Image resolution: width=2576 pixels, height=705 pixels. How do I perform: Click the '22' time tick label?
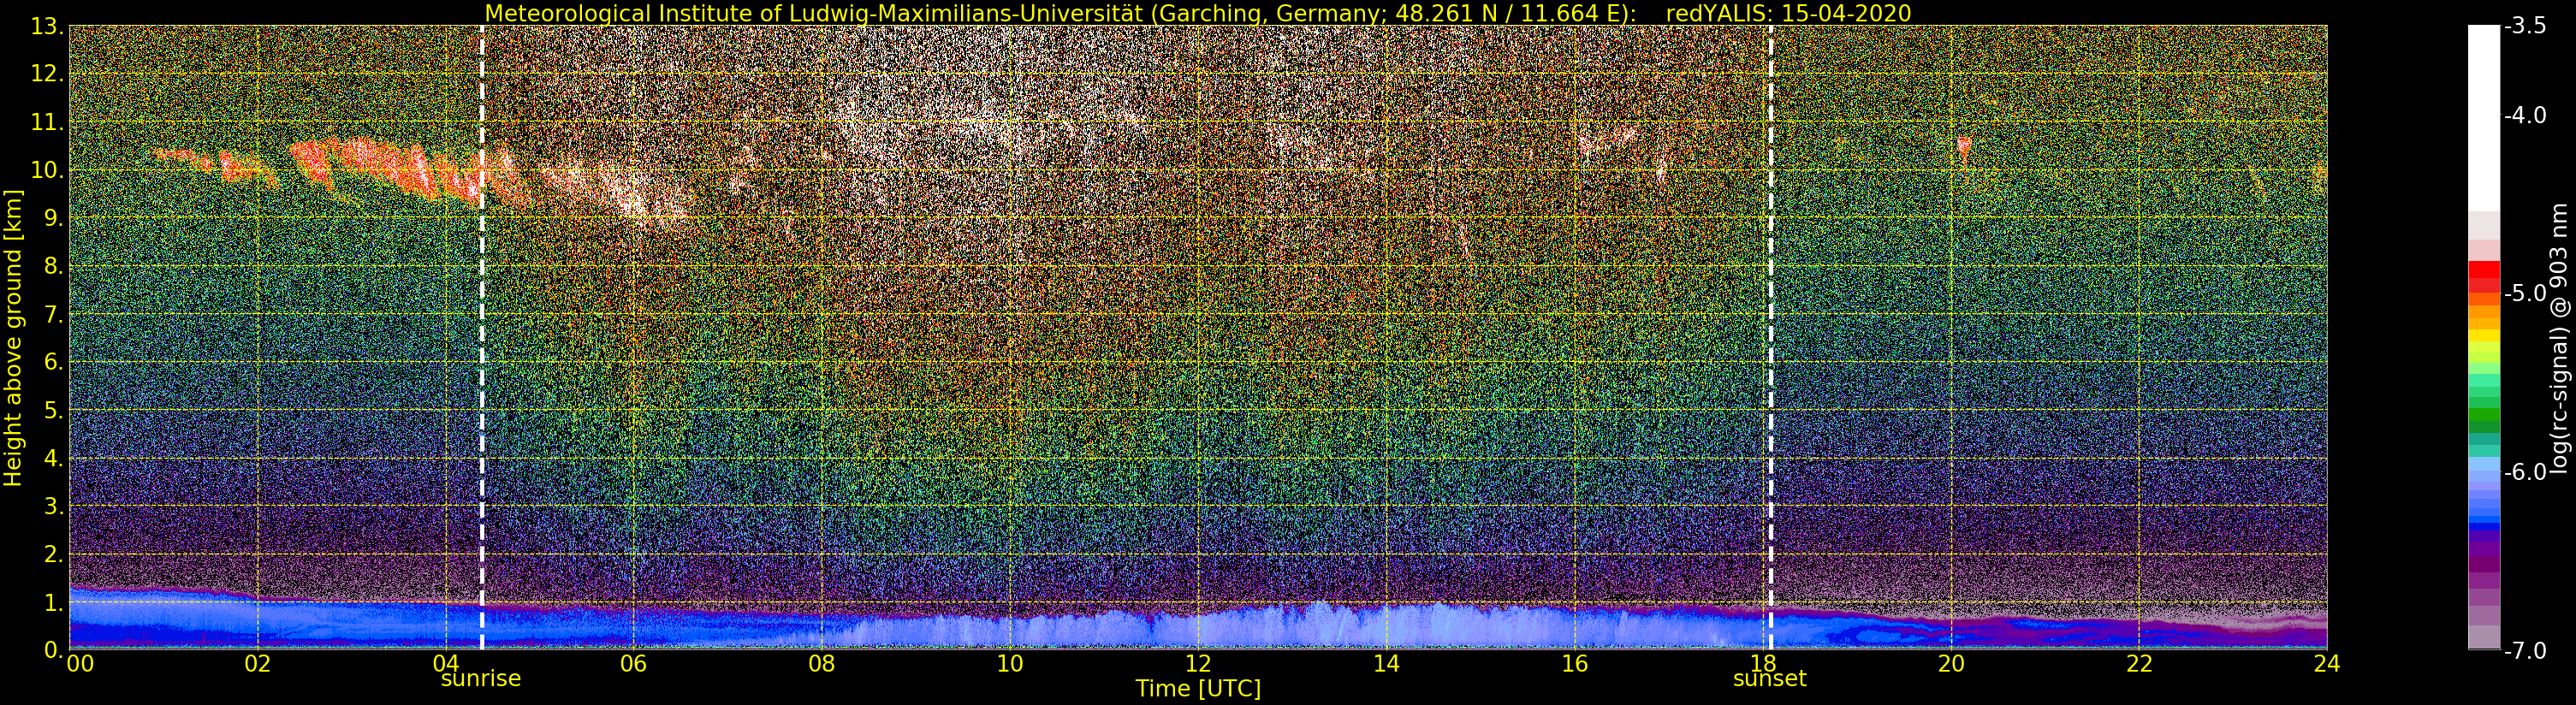coord(2139,664)
